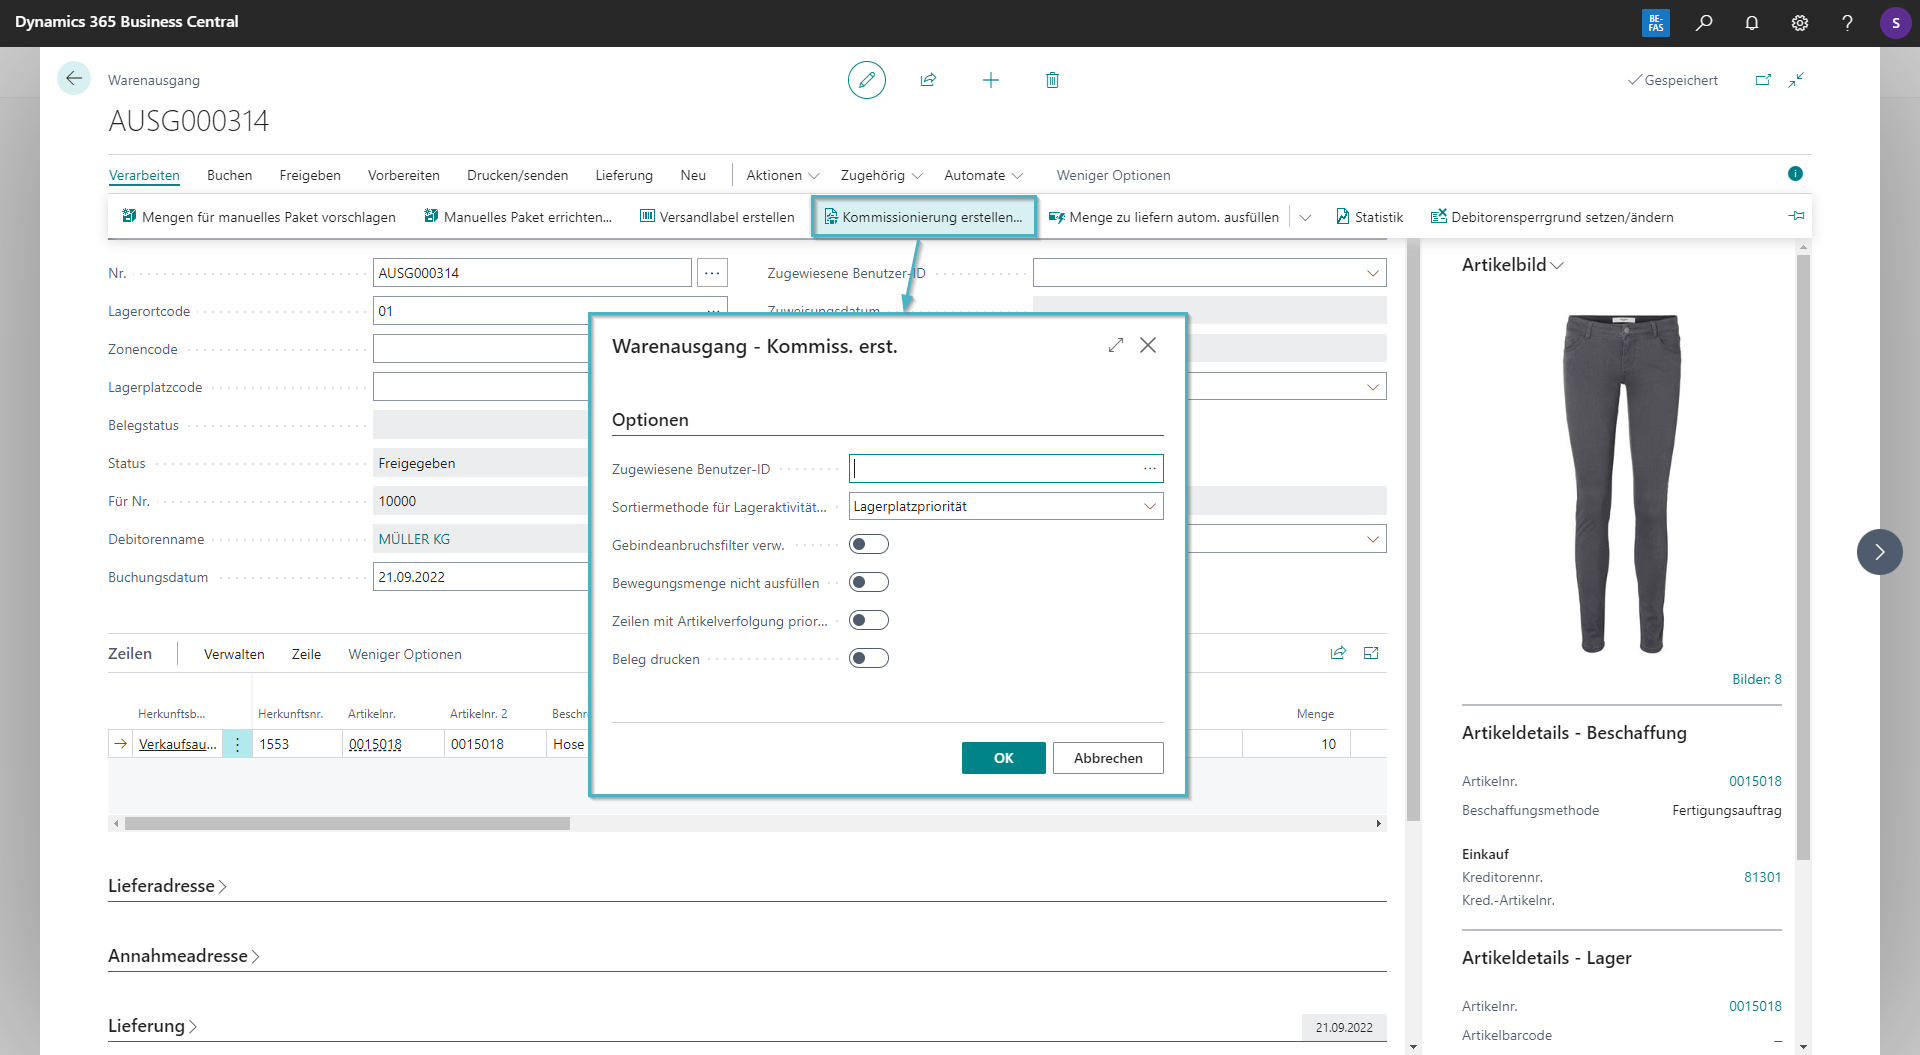The height and width of the screenshot is (1055, 1920).
Task: Click the OK button
Action: (1003, 758)
